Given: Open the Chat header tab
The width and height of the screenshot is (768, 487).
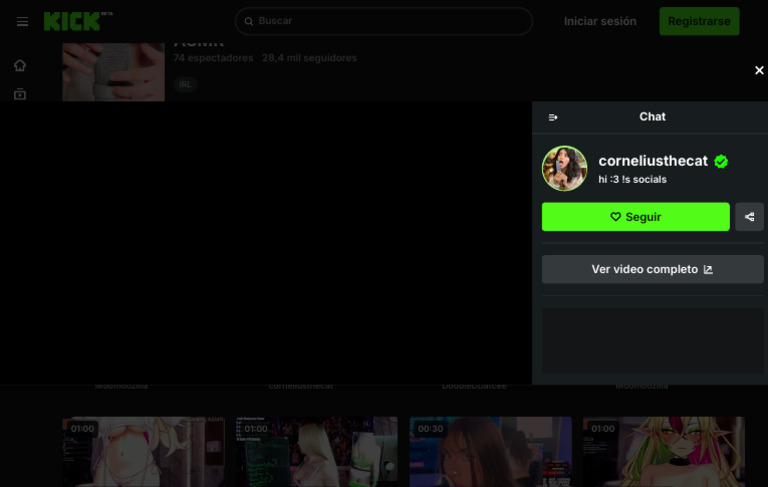Looking at the screenshot, I should click(x=652, y=117).
